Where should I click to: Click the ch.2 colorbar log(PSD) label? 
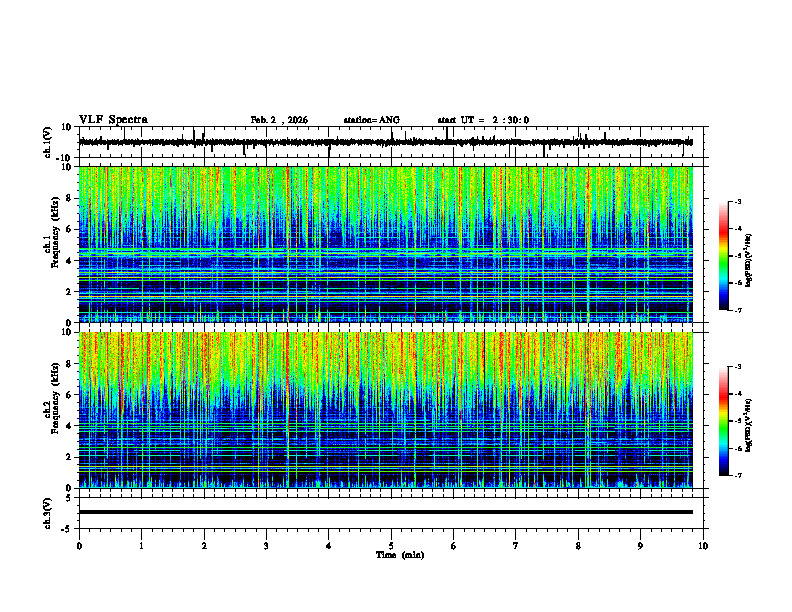point(749,425)
